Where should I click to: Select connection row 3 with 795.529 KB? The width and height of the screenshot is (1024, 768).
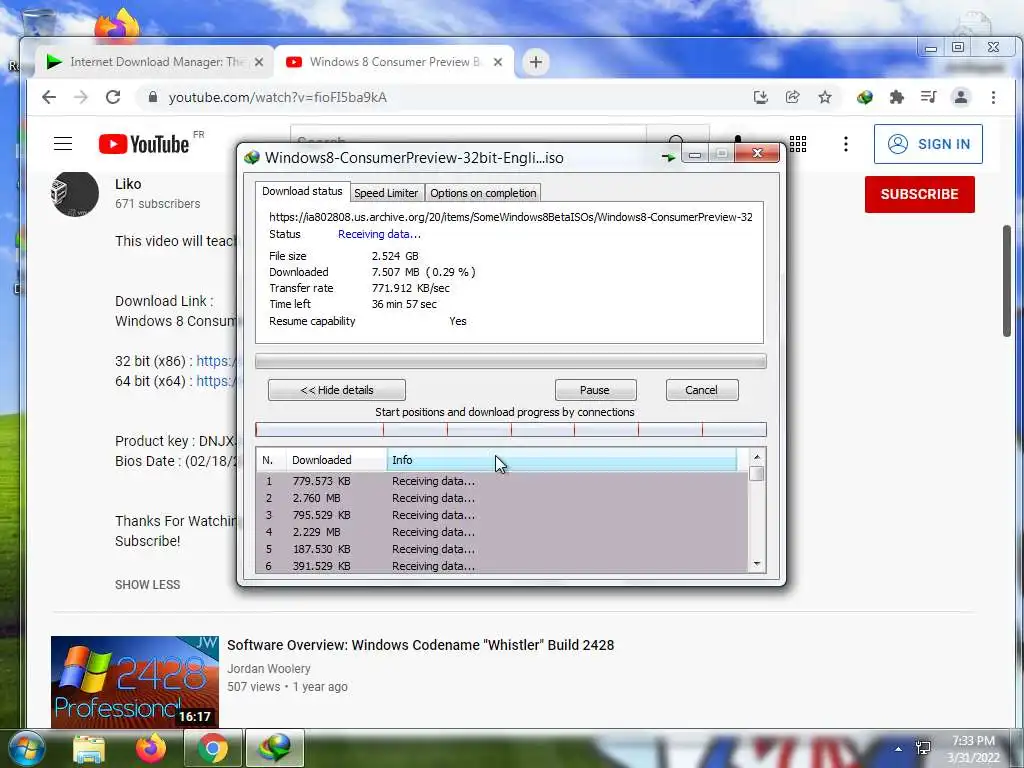point(502,515)
